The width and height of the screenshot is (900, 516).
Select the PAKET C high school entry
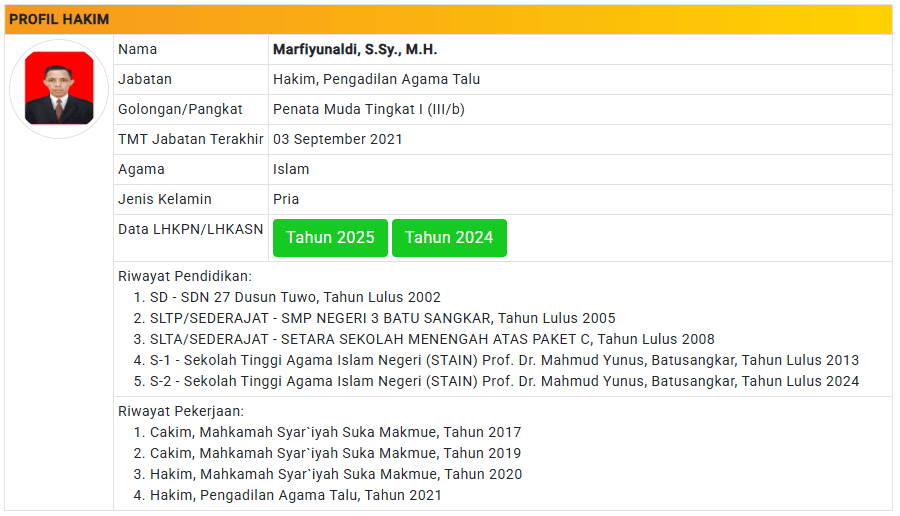tap(432, 339)
